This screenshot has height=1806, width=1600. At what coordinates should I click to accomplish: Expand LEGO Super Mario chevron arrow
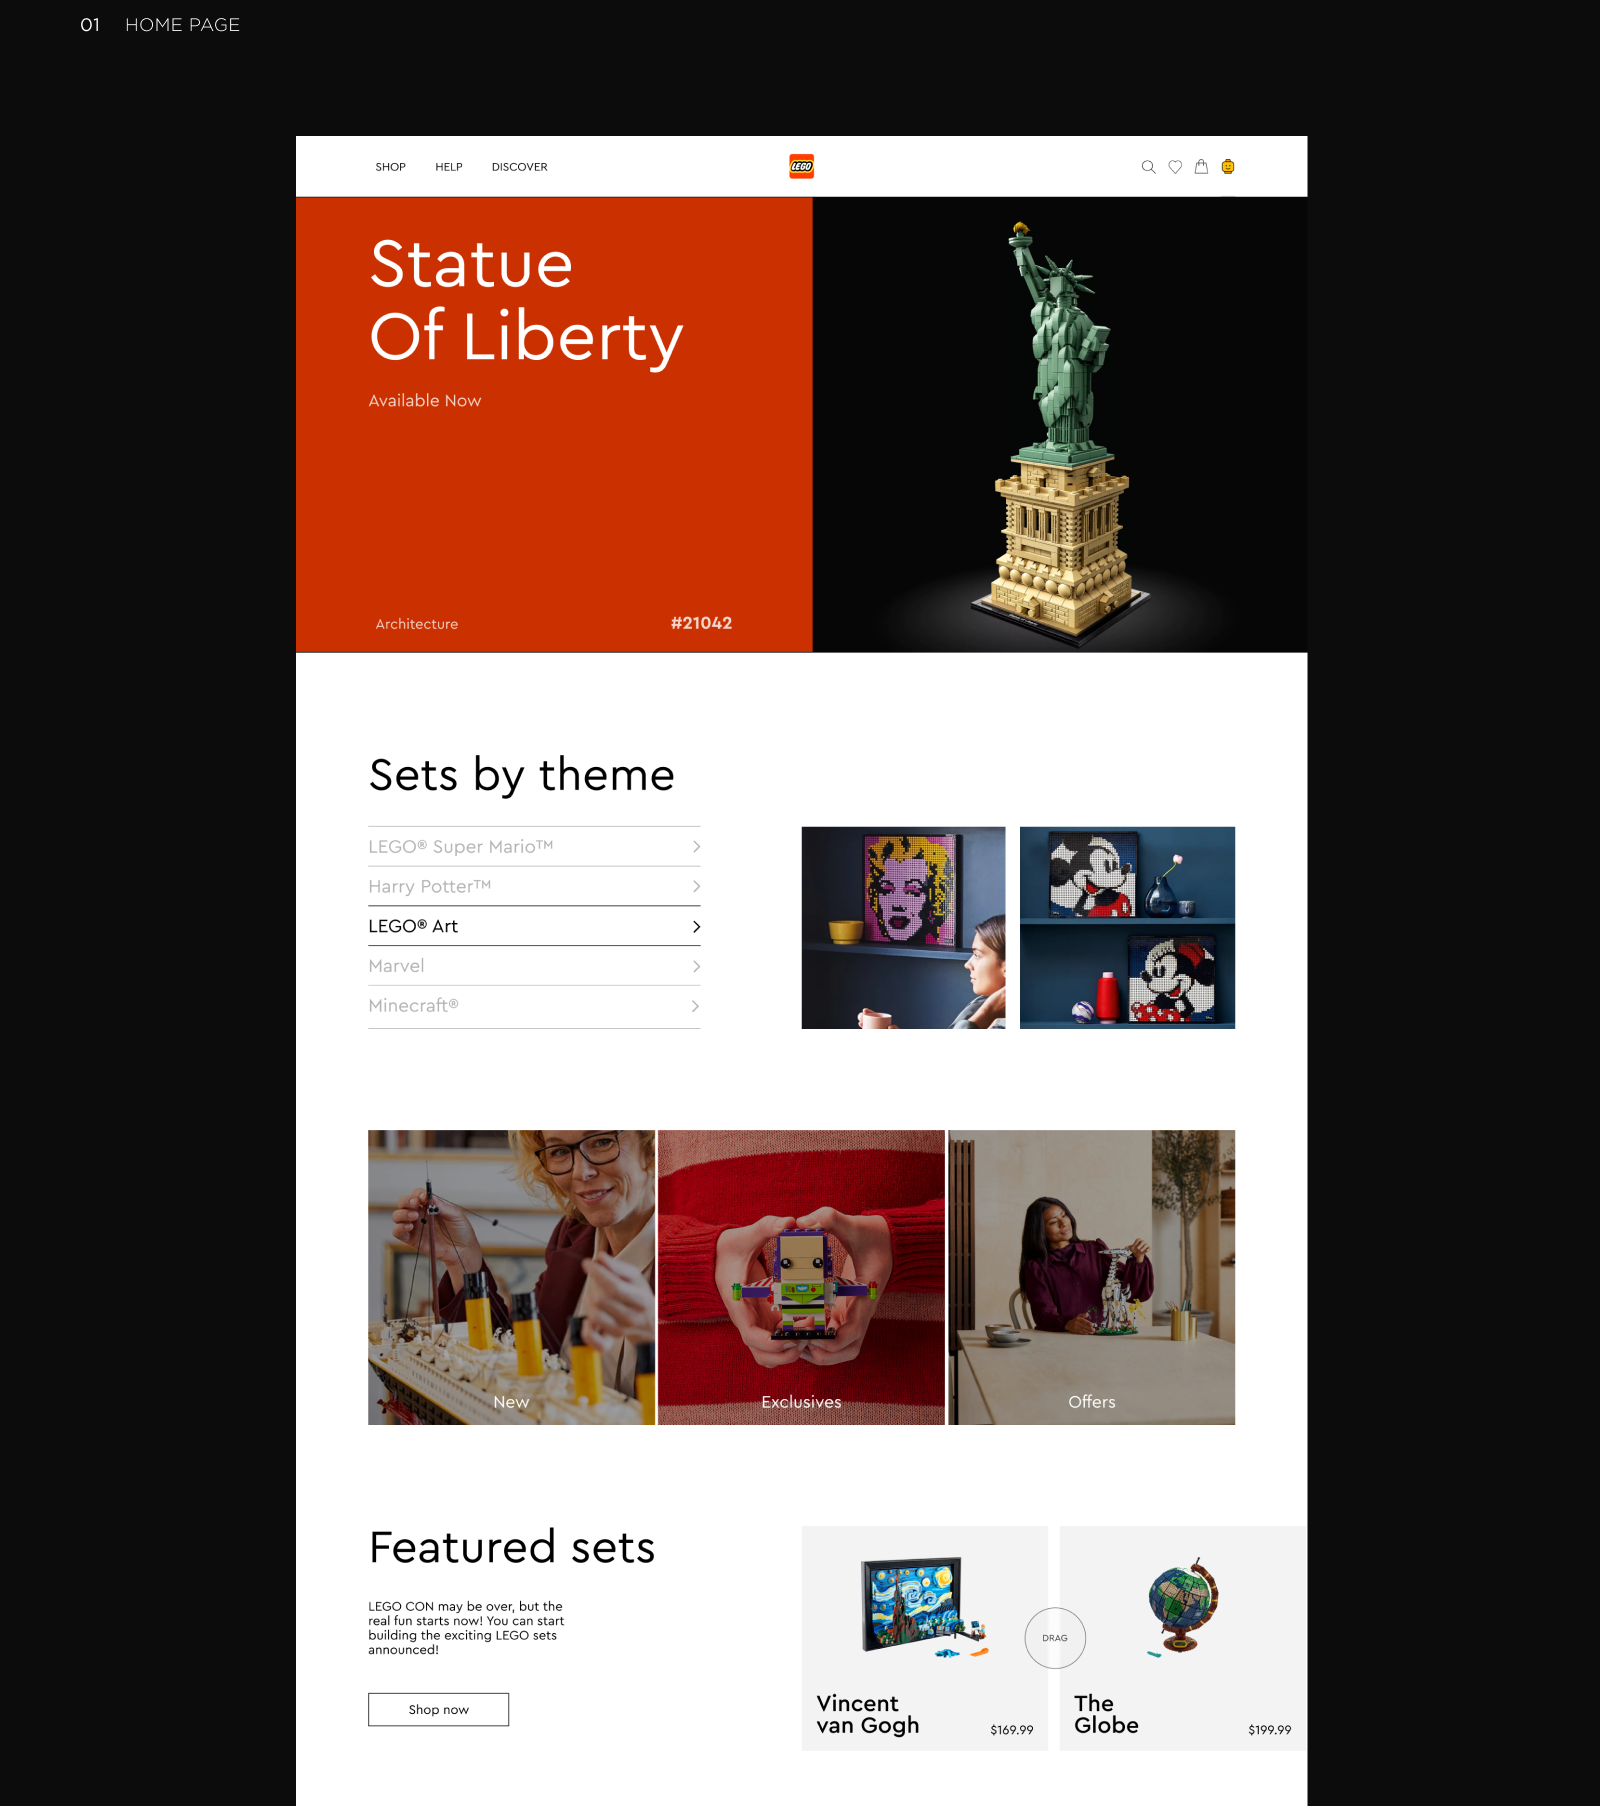coord(696,847)
